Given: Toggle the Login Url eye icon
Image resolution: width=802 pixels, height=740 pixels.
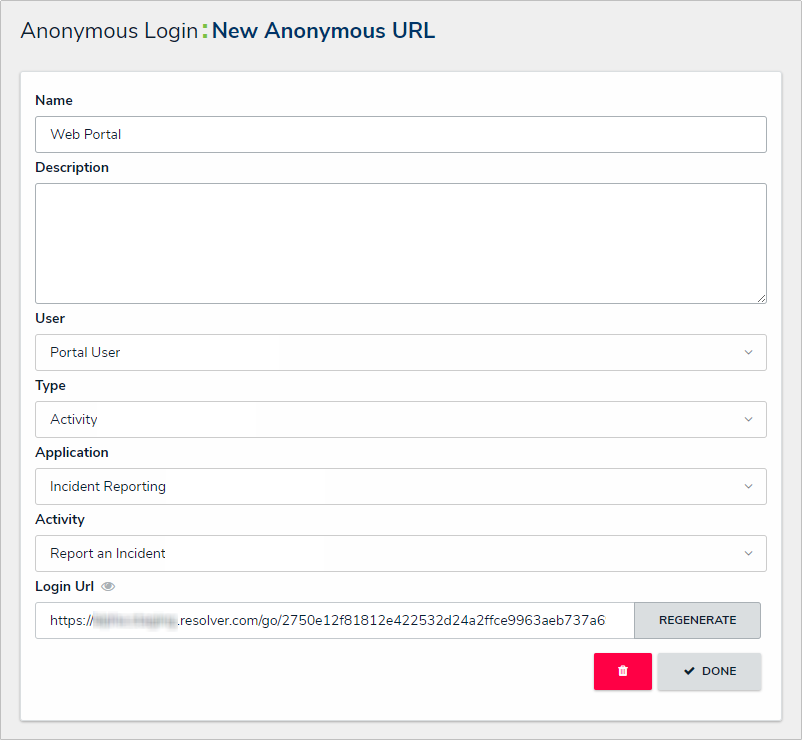Looking at the screenshot, I should click(x=108, y=587).
